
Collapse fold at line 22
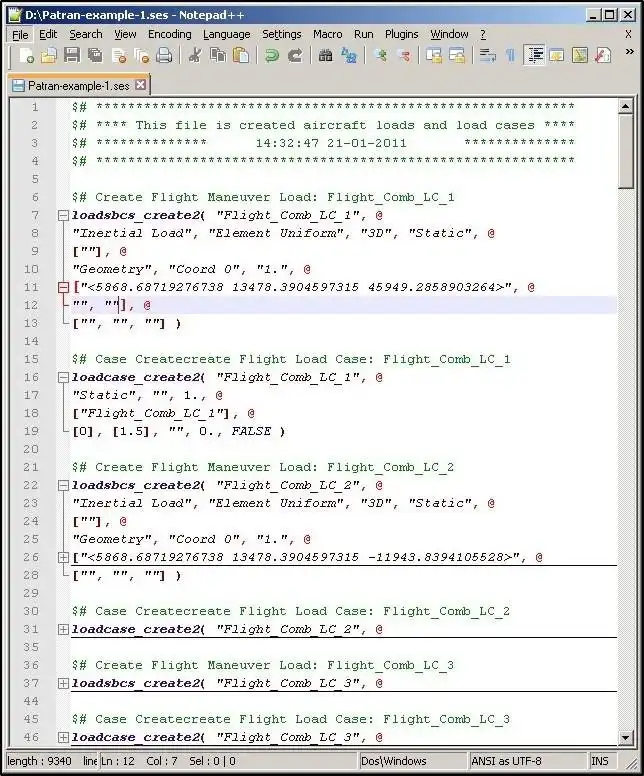(63, 485)
